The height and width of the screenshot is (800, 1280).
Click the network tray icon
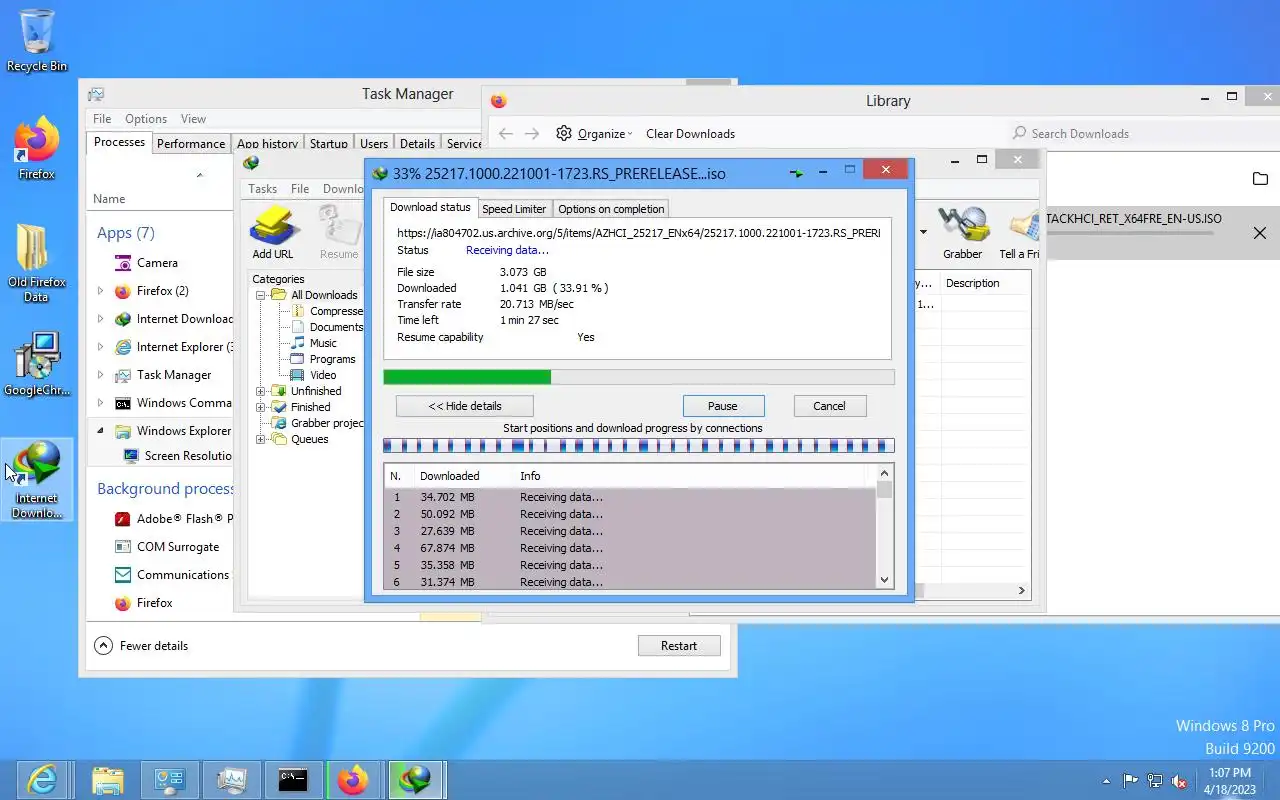pos(1155,781)
